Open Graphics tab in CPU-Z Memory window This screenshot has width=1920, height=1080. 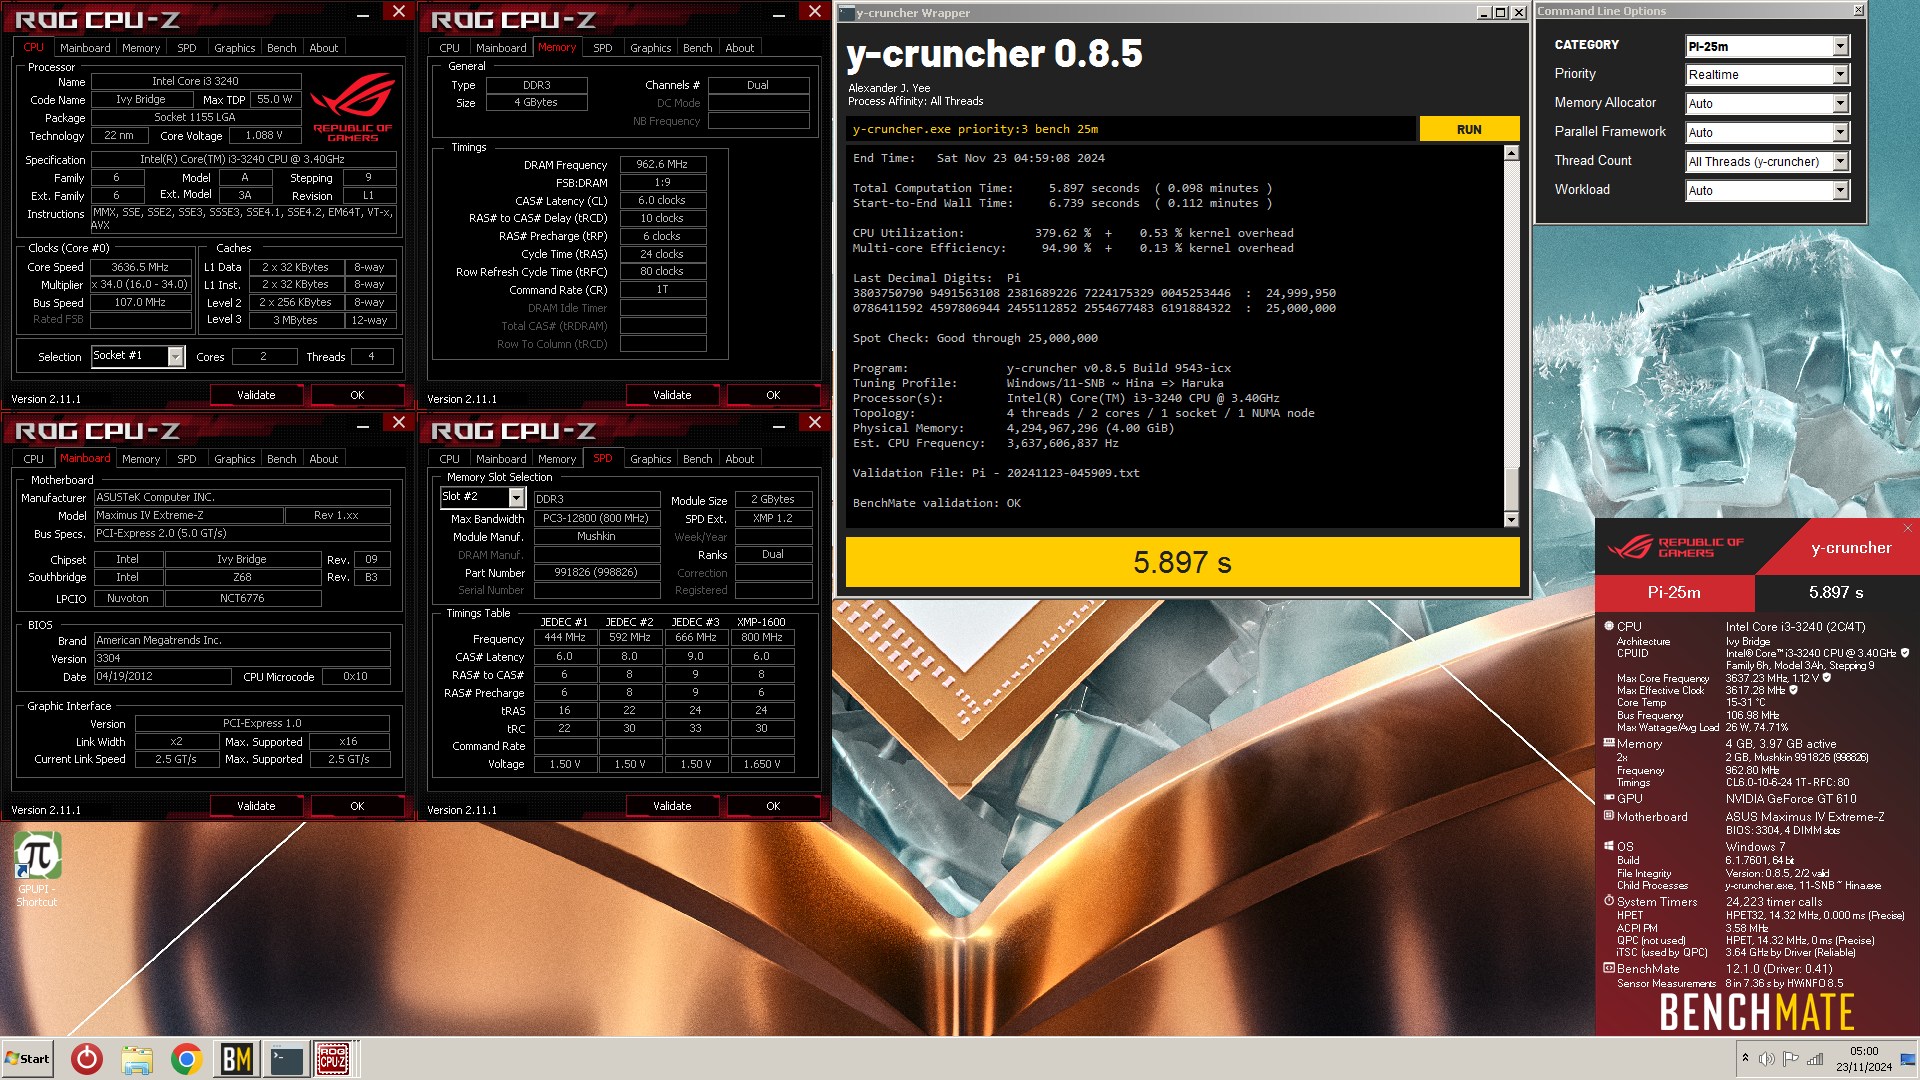651,48
